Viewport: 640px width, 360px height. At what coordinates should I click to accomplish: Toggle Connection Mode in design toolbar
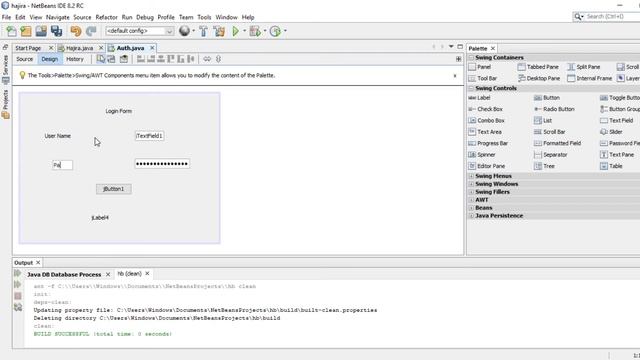[111, 59]
